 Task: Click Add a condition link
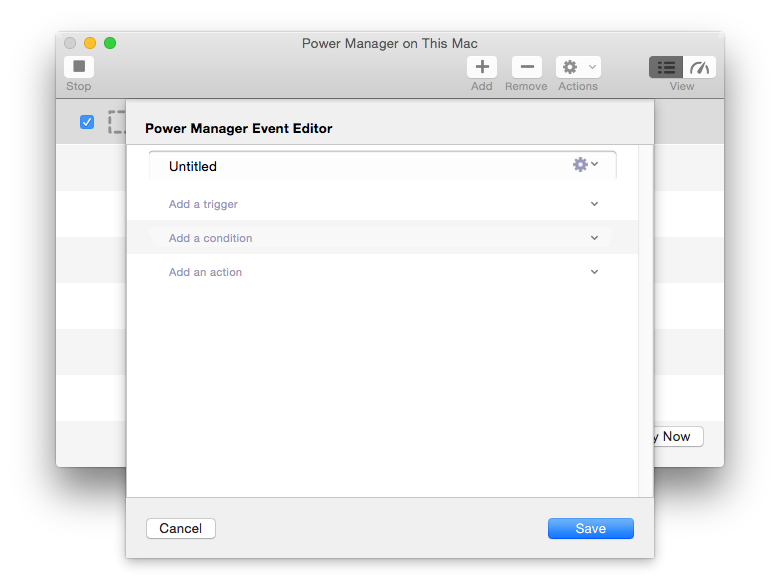tap(210, 238)
